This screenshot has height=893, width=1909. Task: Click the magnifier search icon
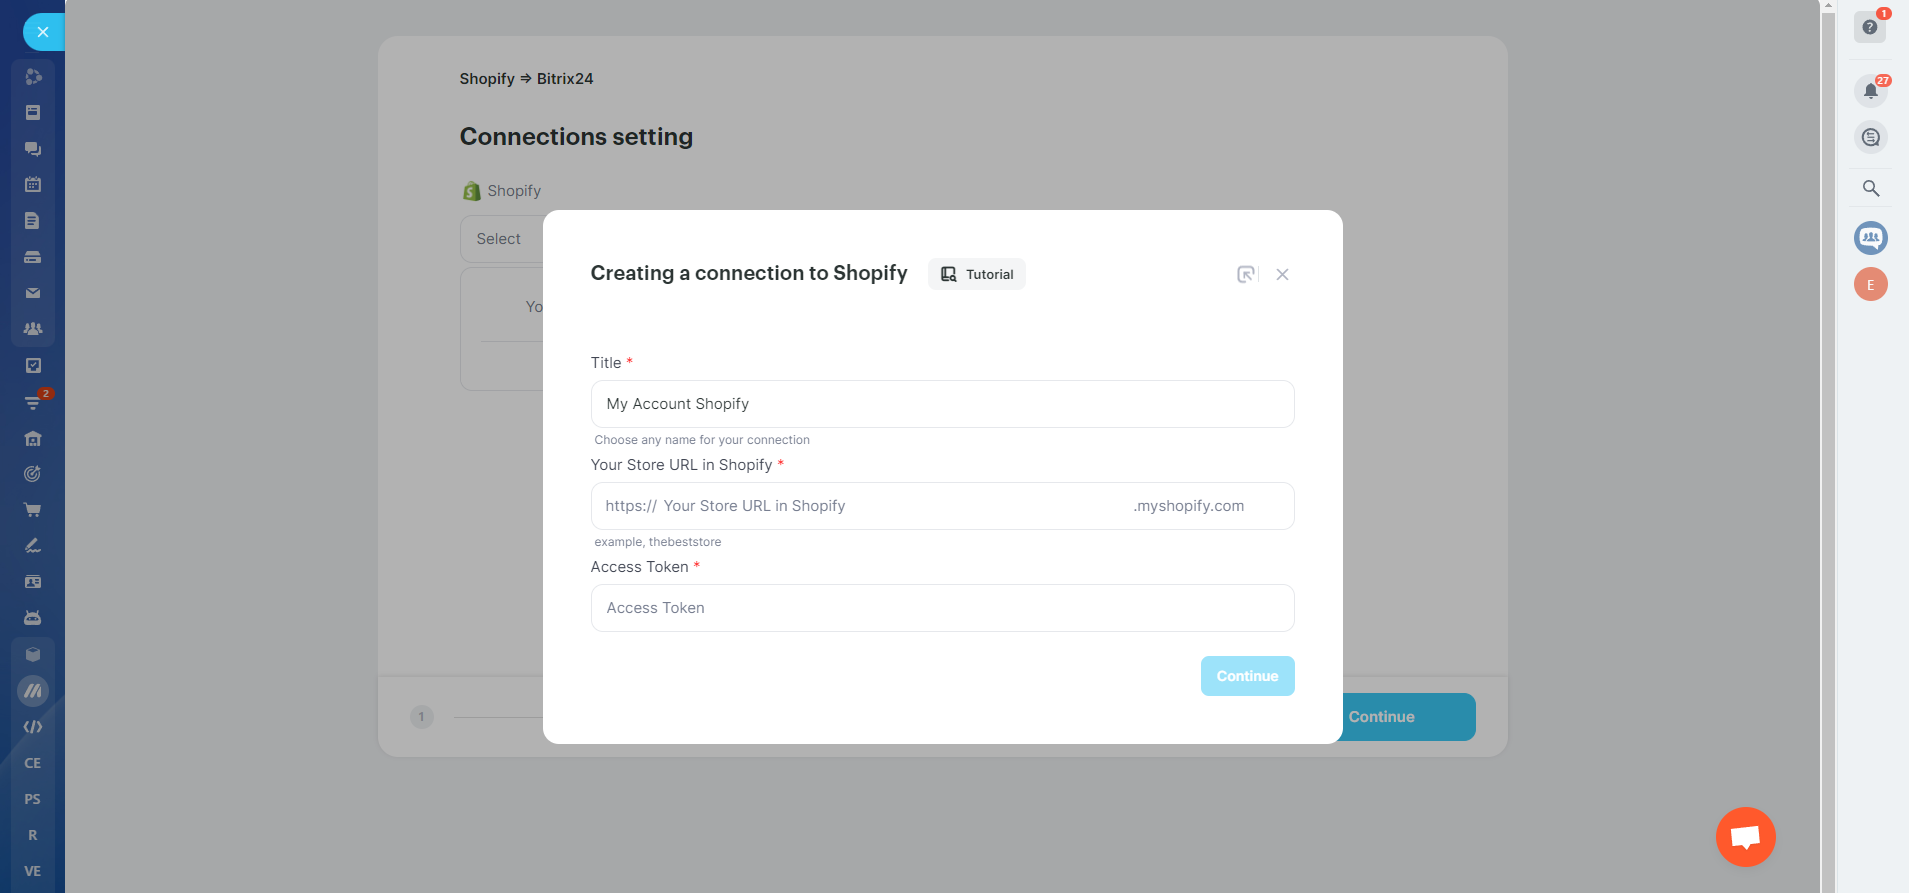(x=1870, y=188)
